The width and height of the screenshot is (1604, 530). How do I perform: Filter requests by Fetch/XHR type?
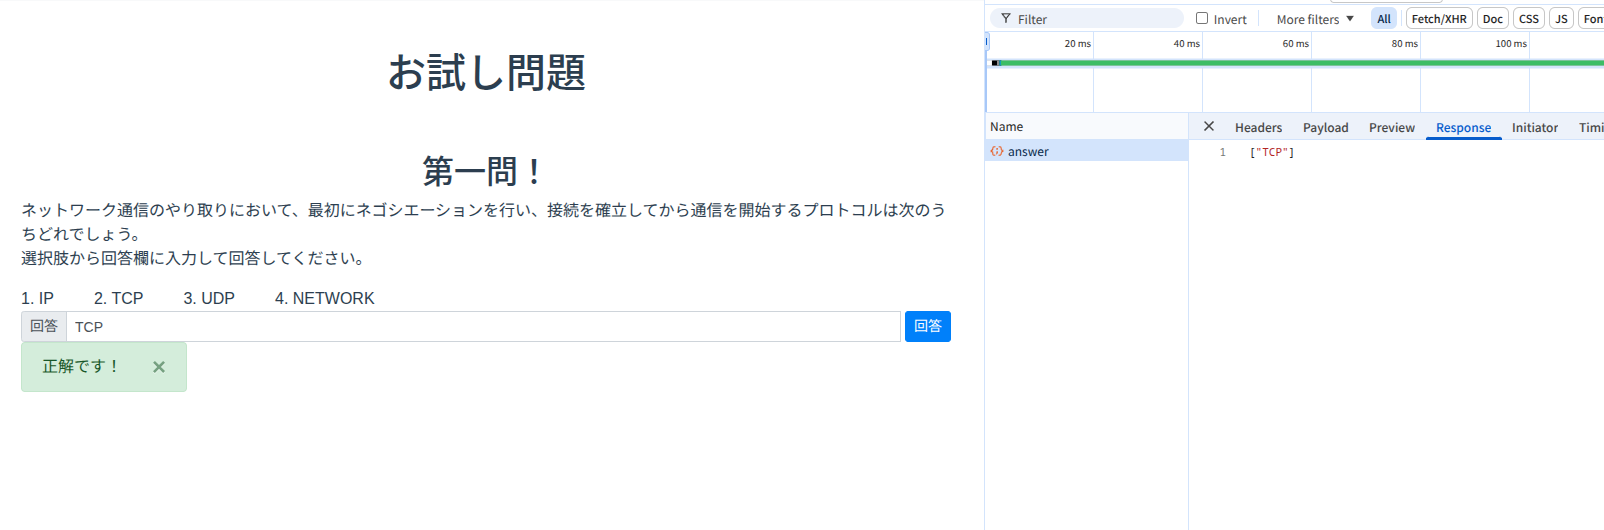point(1438,19)
